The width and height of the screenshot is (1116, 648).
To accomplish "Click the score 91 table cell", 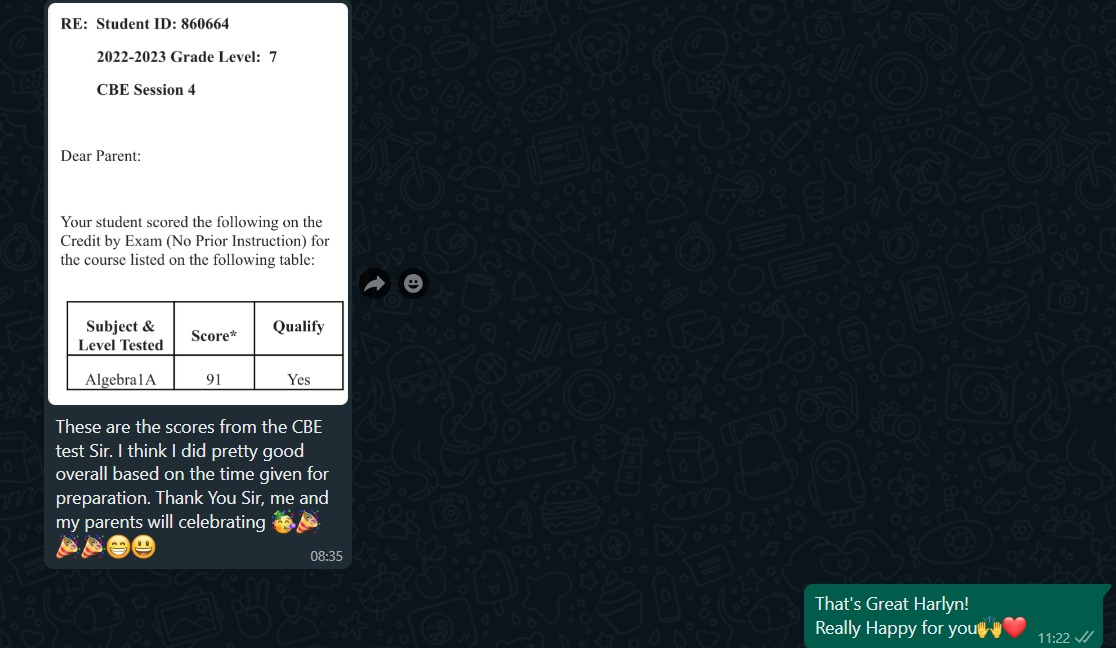I will tap(214, 372).
